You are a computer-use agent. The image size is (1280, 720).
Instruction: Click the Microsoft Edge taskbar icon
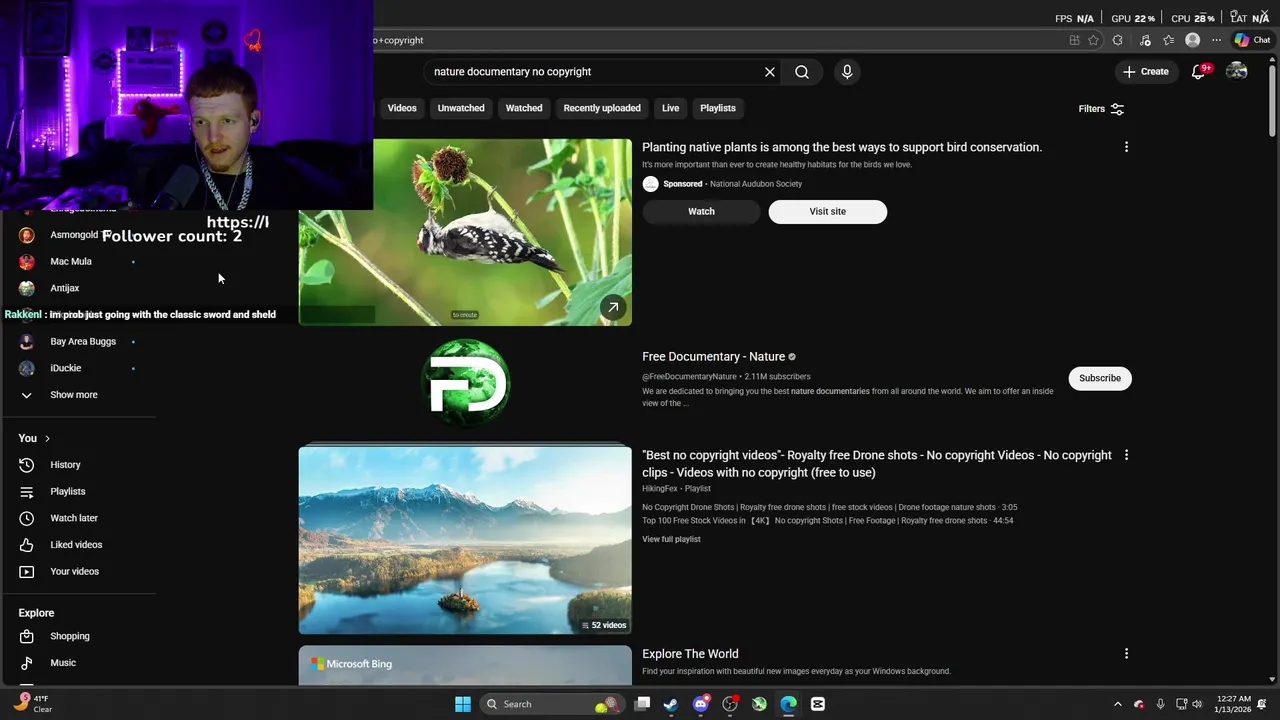[x=789, y=704]
